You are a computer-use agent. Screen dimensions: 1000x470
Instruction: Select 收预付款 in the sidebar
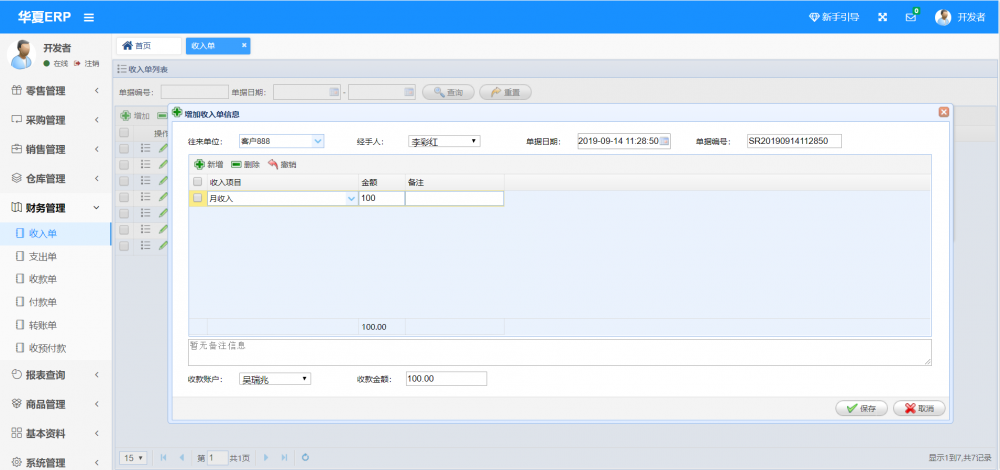click(55, 348)
